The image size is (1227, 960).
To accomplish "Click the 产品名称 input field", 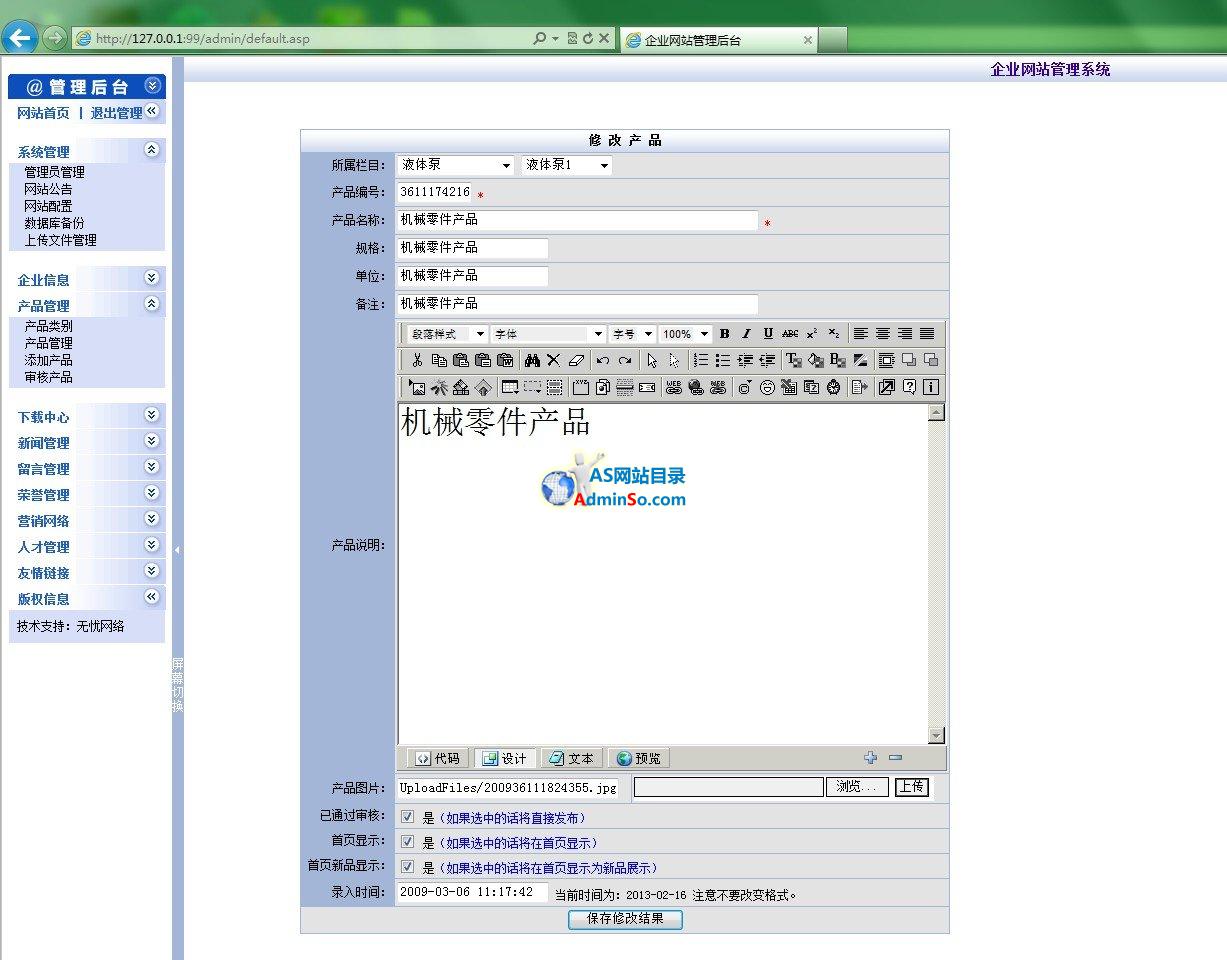I will 577,220.
